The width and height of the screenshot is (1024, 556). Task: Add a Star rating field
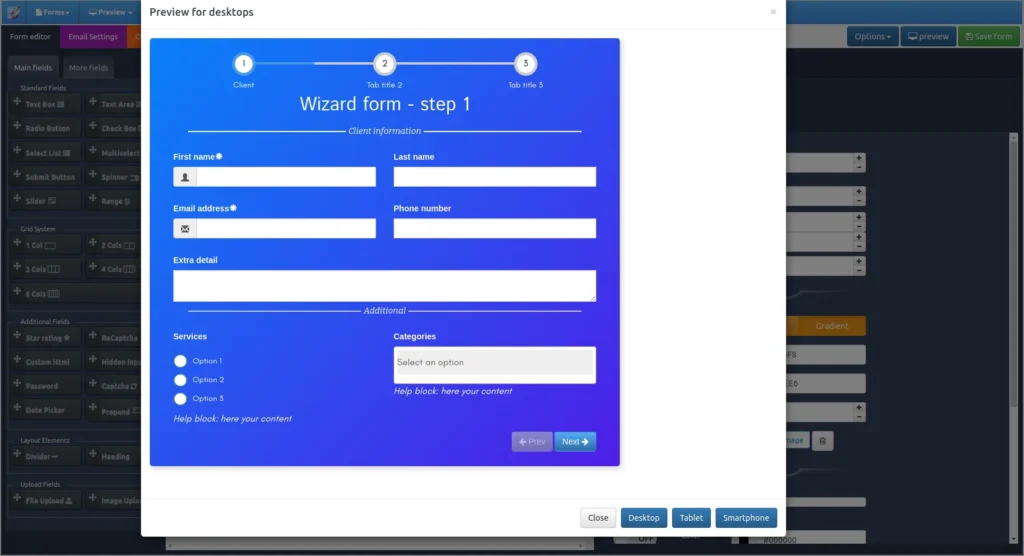pyautogui.click(x=45, y=337)
